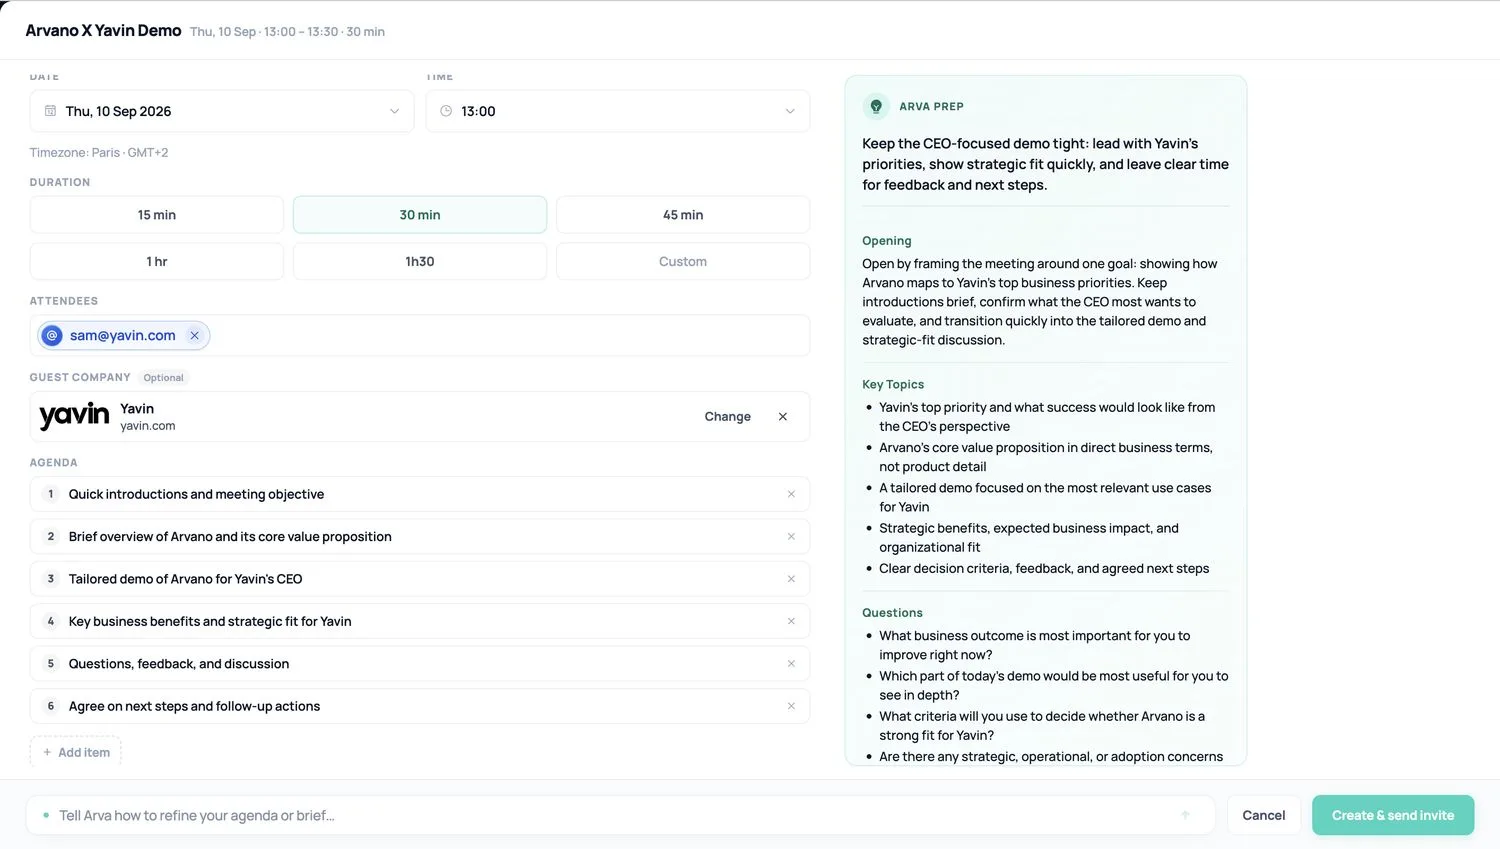Click the clock icon in the time field
This screenshot has width=1500, height=849.
[x=446, y=111]
